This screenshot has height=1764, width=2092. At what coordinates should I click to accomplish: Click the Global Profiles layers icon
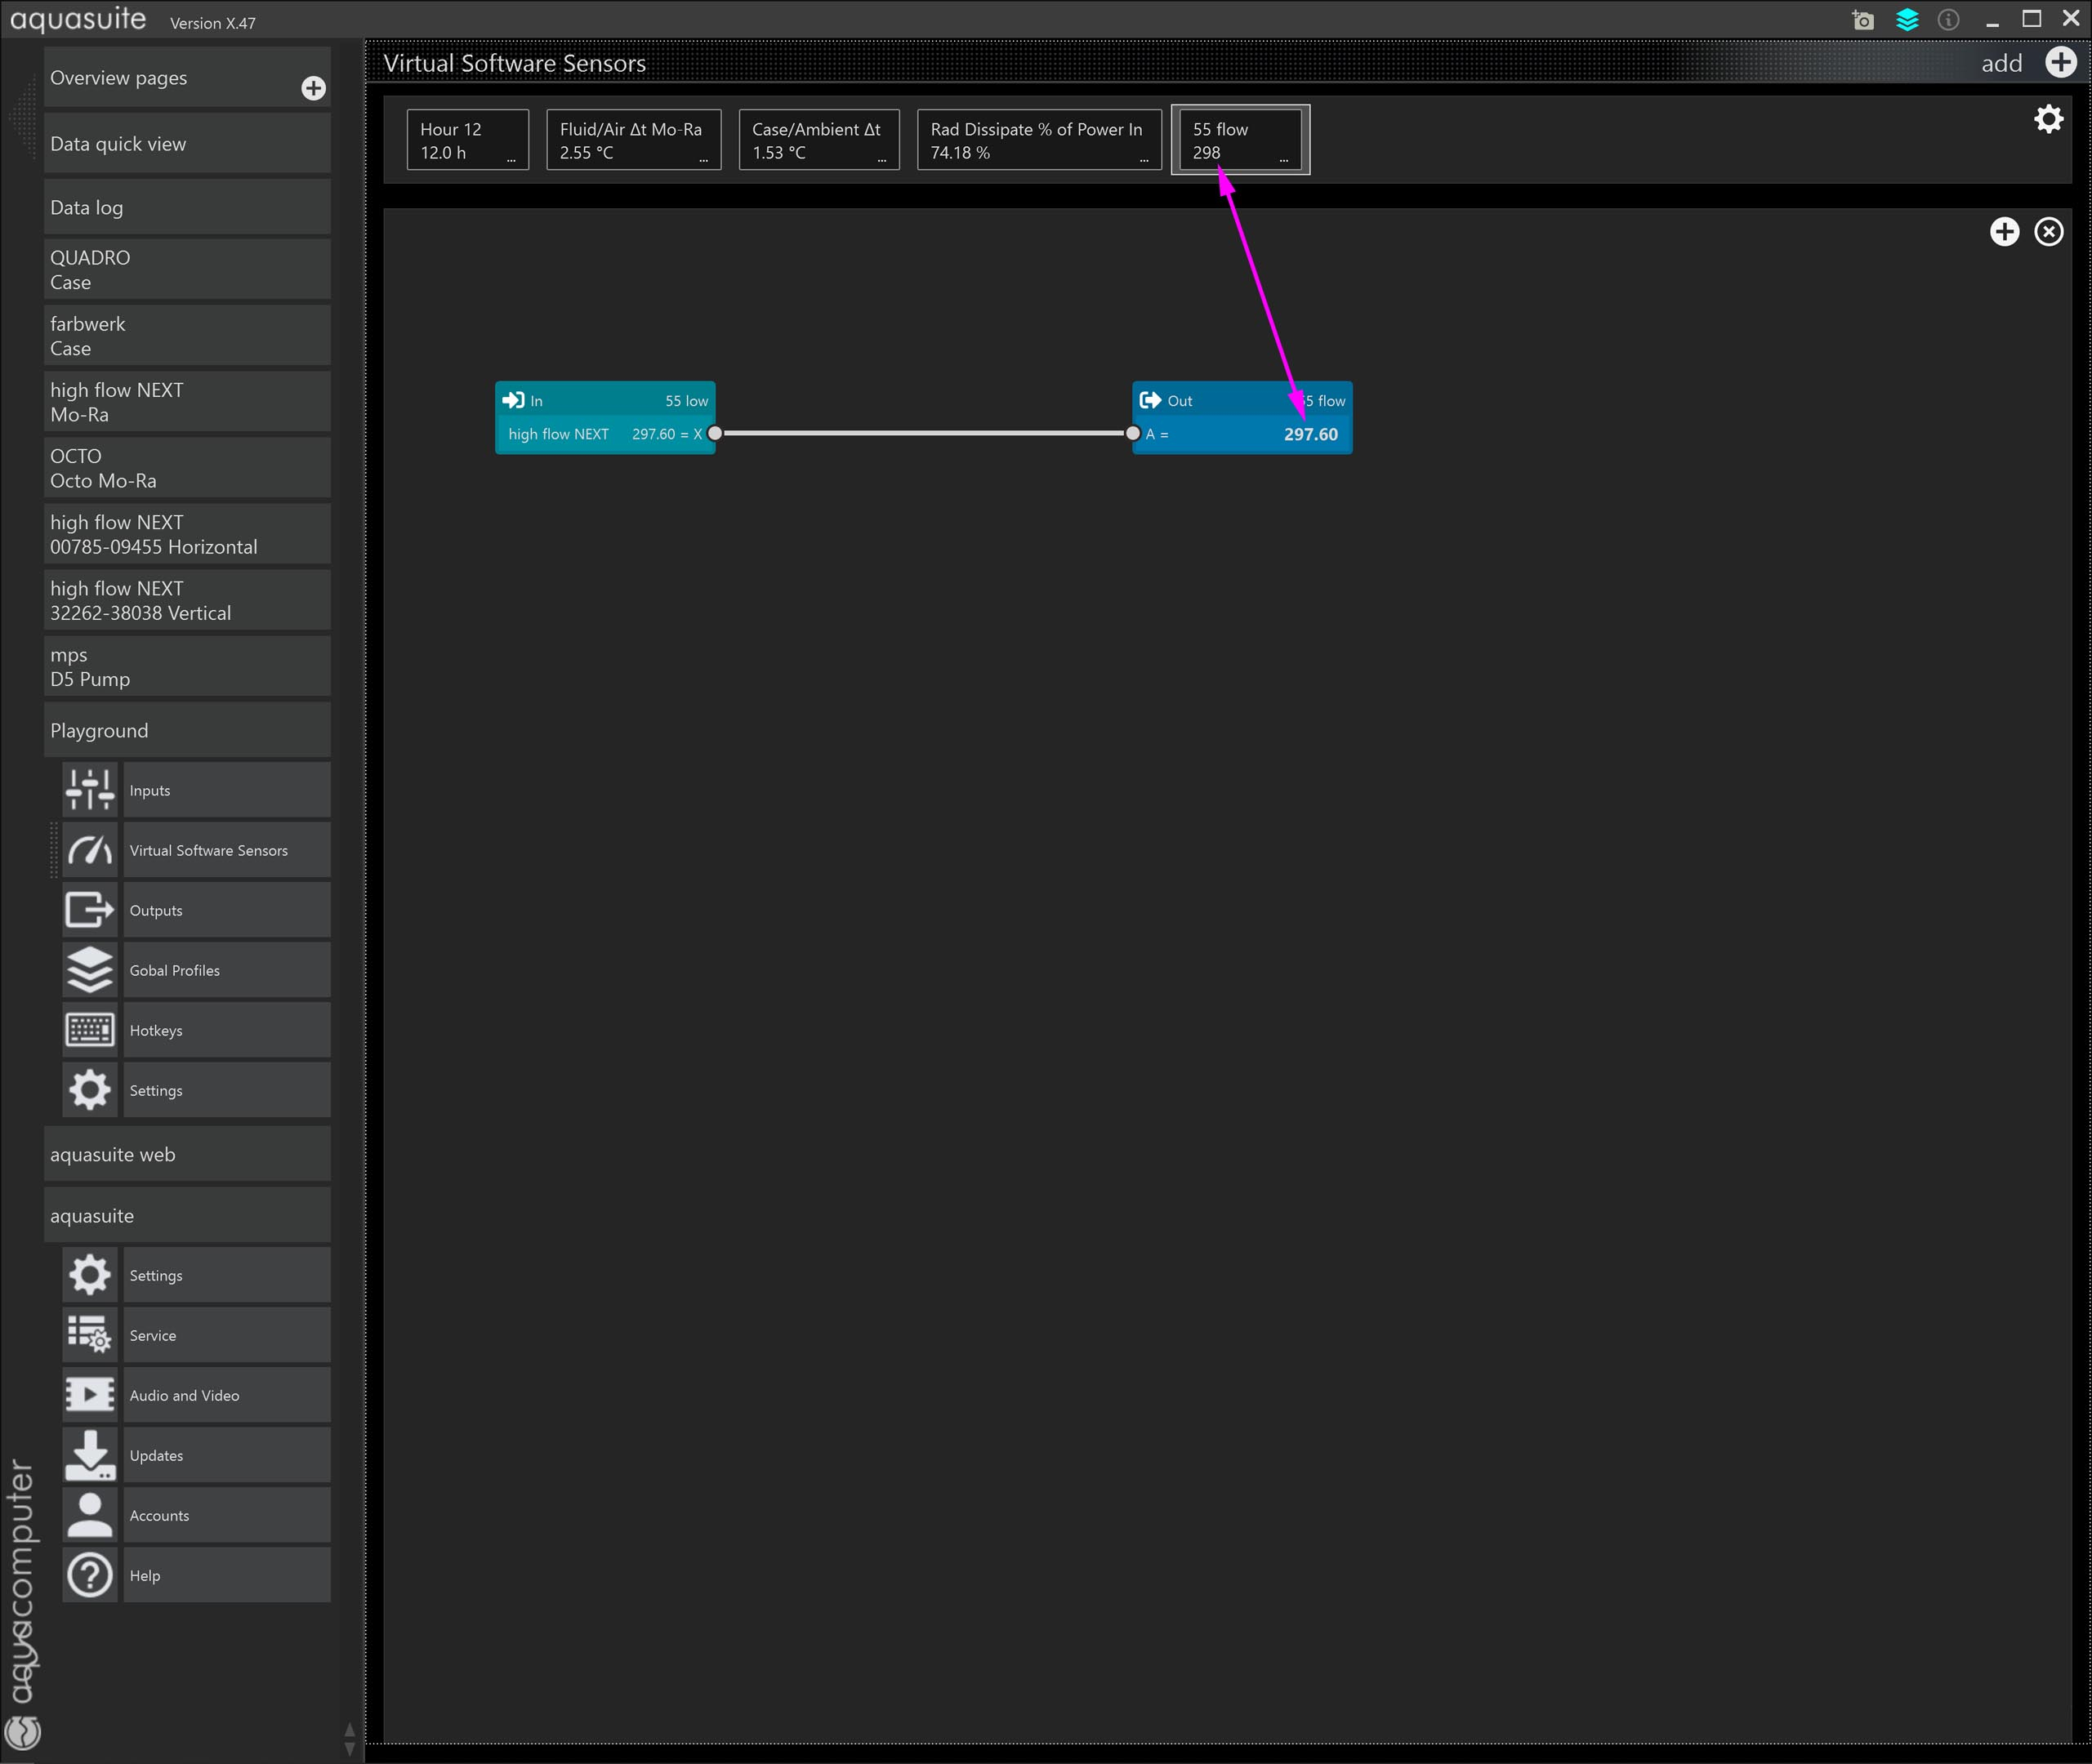click(x=90, y=970)
